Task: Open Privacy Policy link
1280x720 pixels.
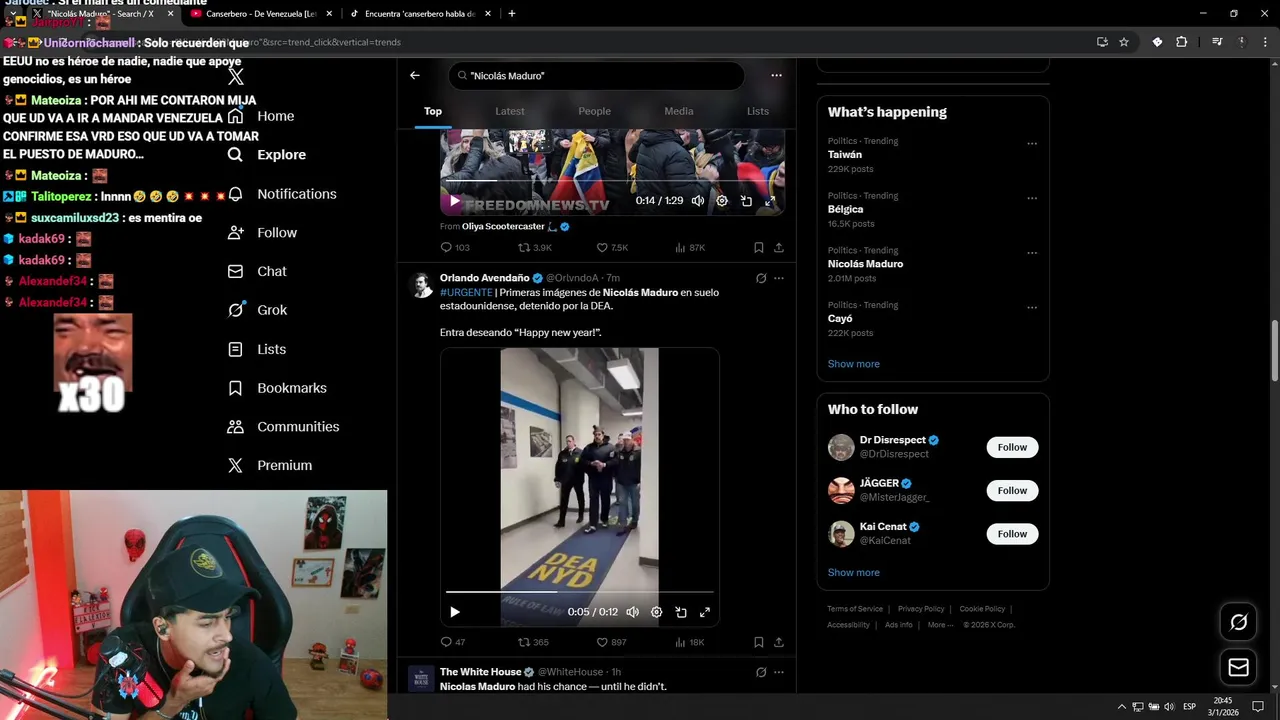Action: pos(921,609)
